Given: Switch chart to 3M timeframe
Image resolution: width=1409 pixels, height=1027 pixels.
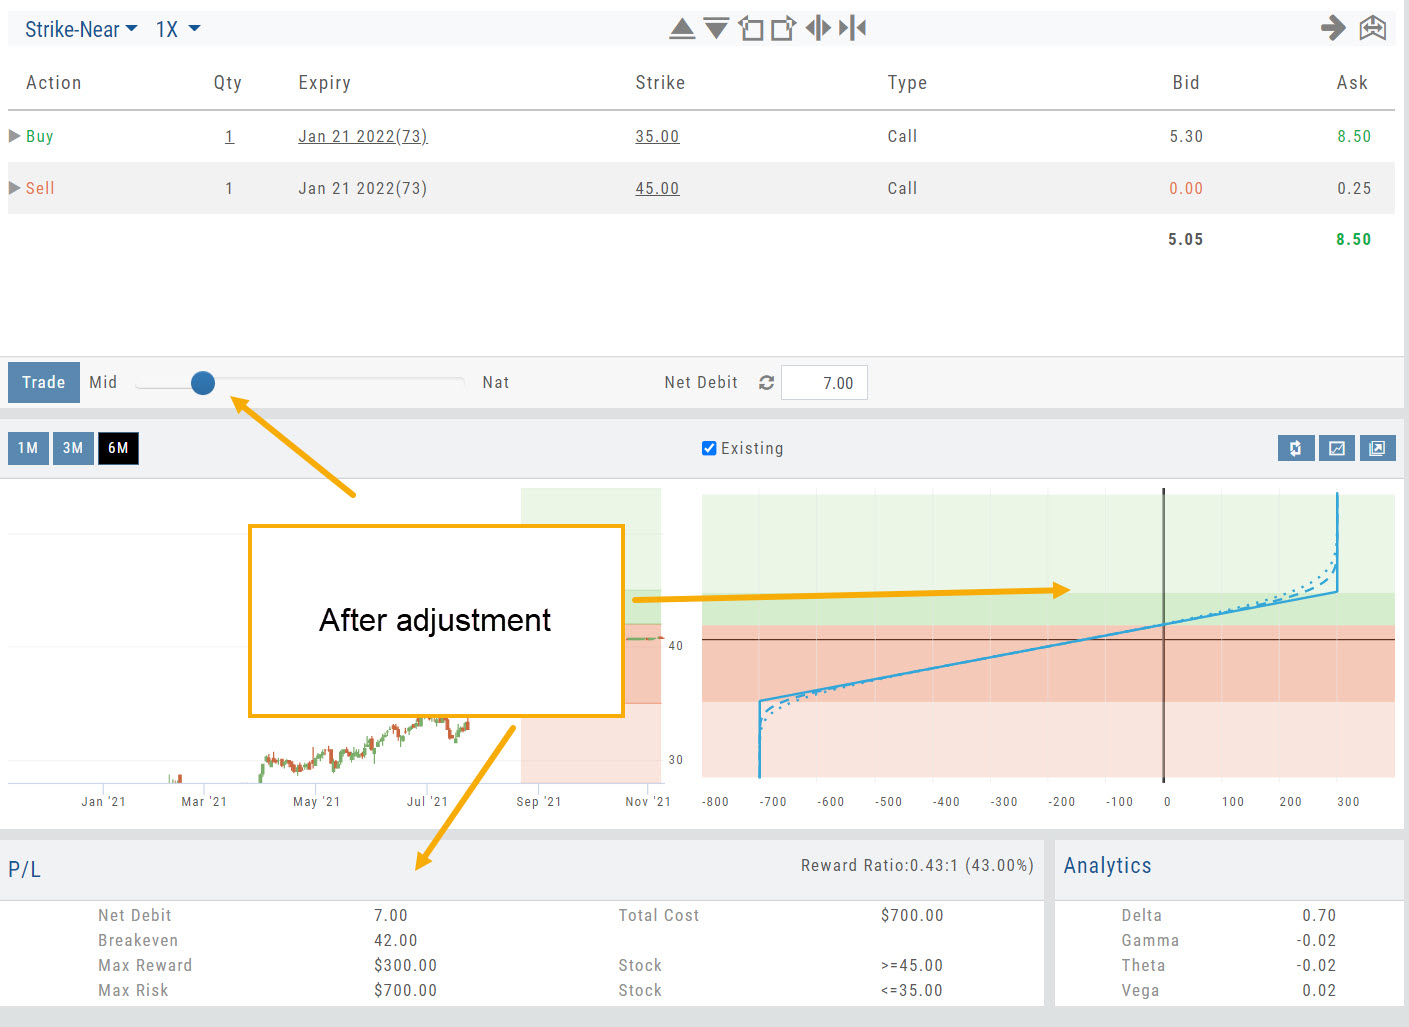Looking at the screenshot, I should [x=73, y=448].
